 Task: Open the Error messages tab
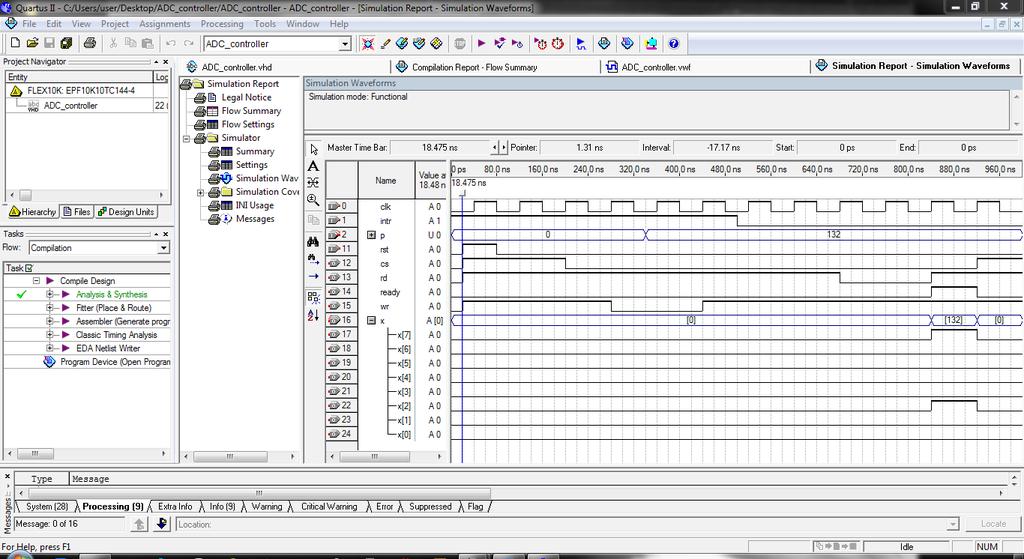384,507
